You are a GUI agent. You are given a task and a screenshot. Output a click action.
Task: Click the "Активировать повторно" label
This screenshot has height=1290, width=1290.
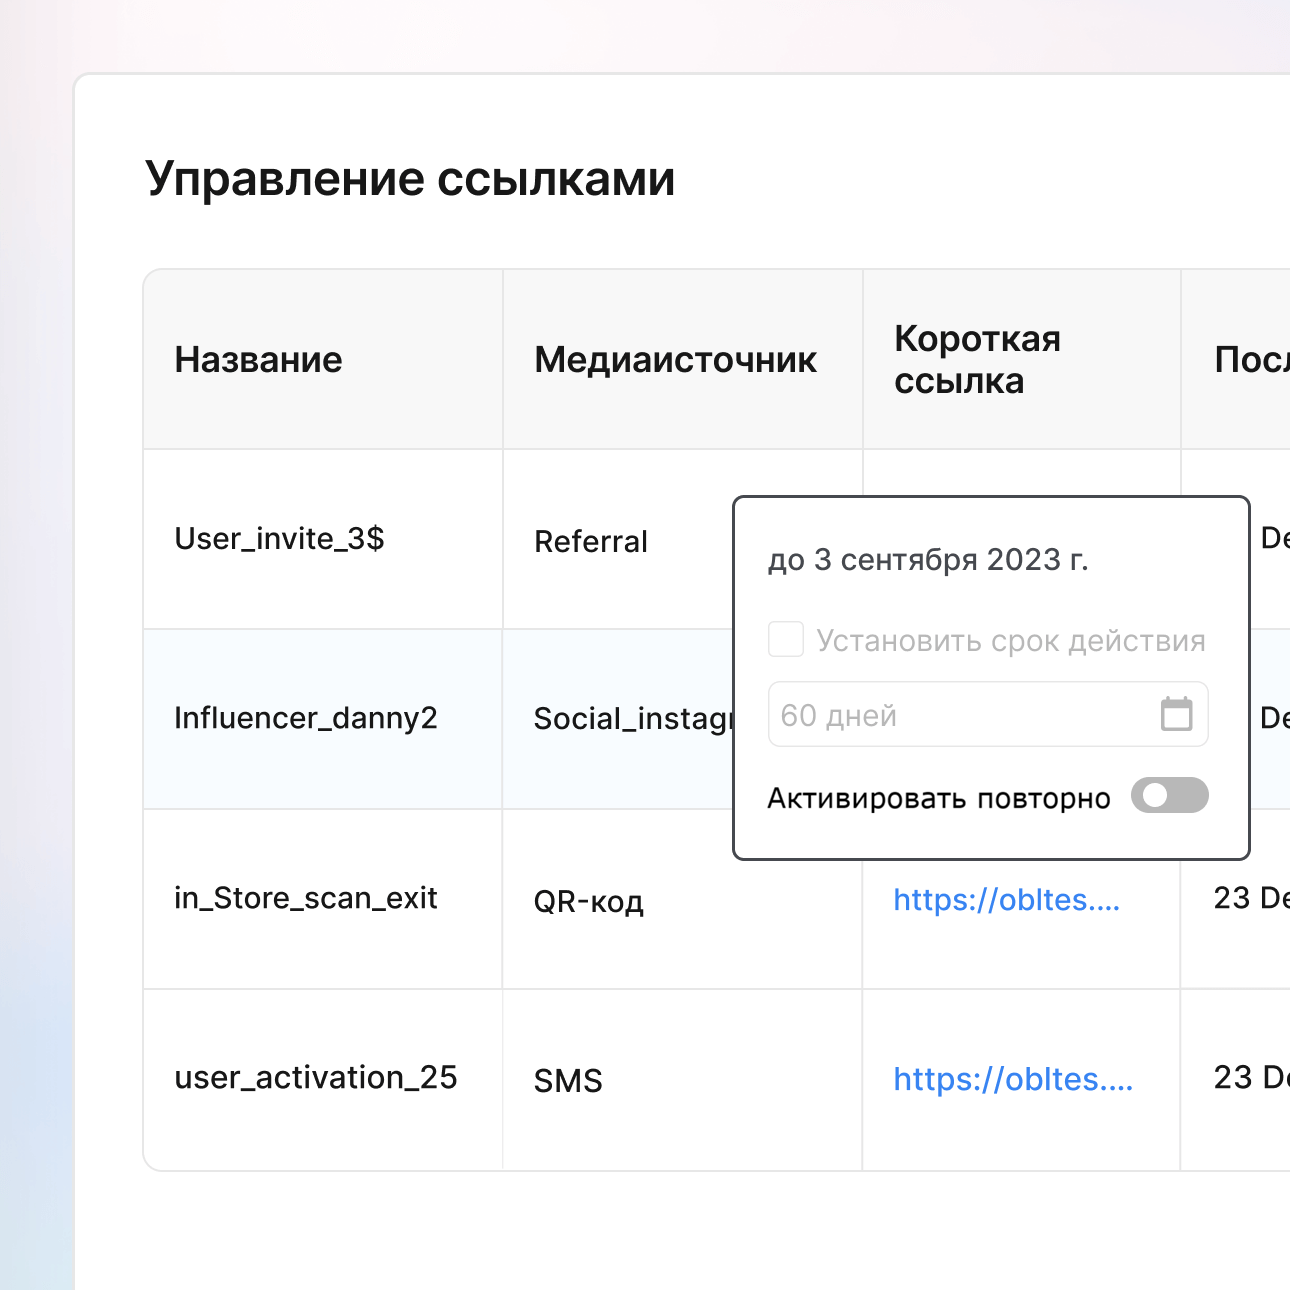point(938,799)
